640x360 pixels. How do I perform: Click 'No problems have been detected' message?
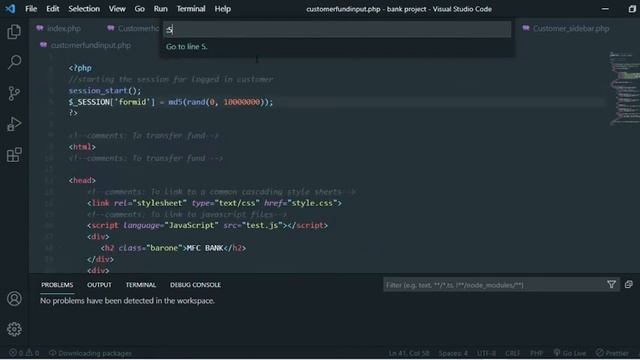(x=127, y=301)
